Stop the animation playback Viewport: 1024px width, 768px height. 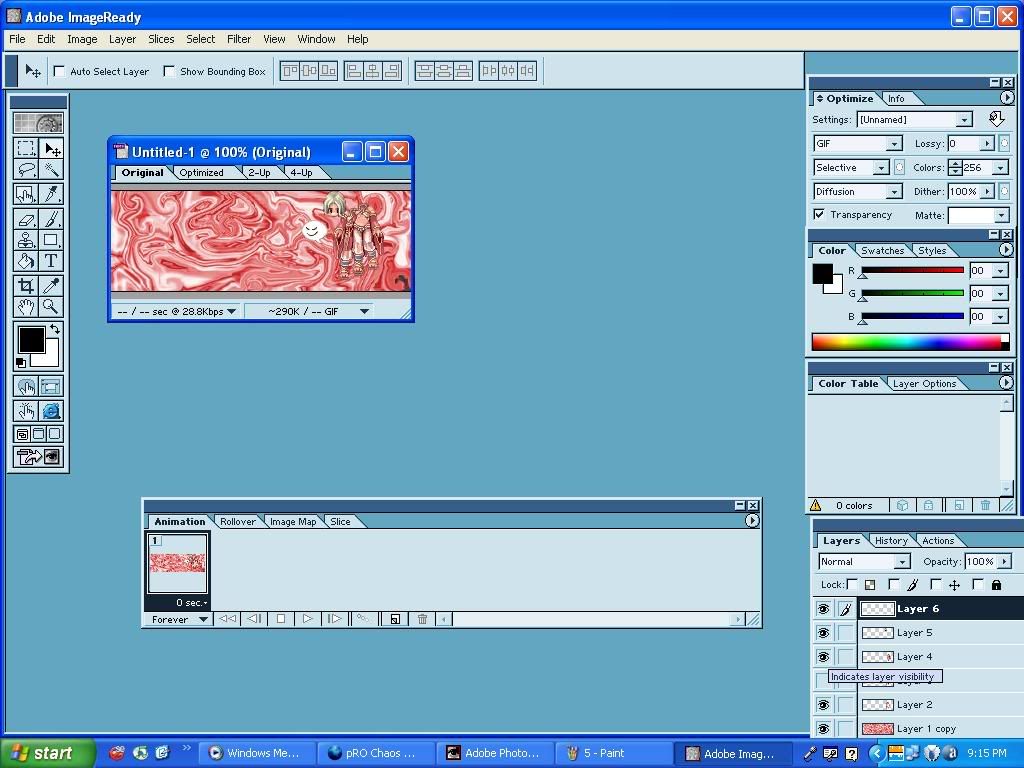(x=281, y=618)
